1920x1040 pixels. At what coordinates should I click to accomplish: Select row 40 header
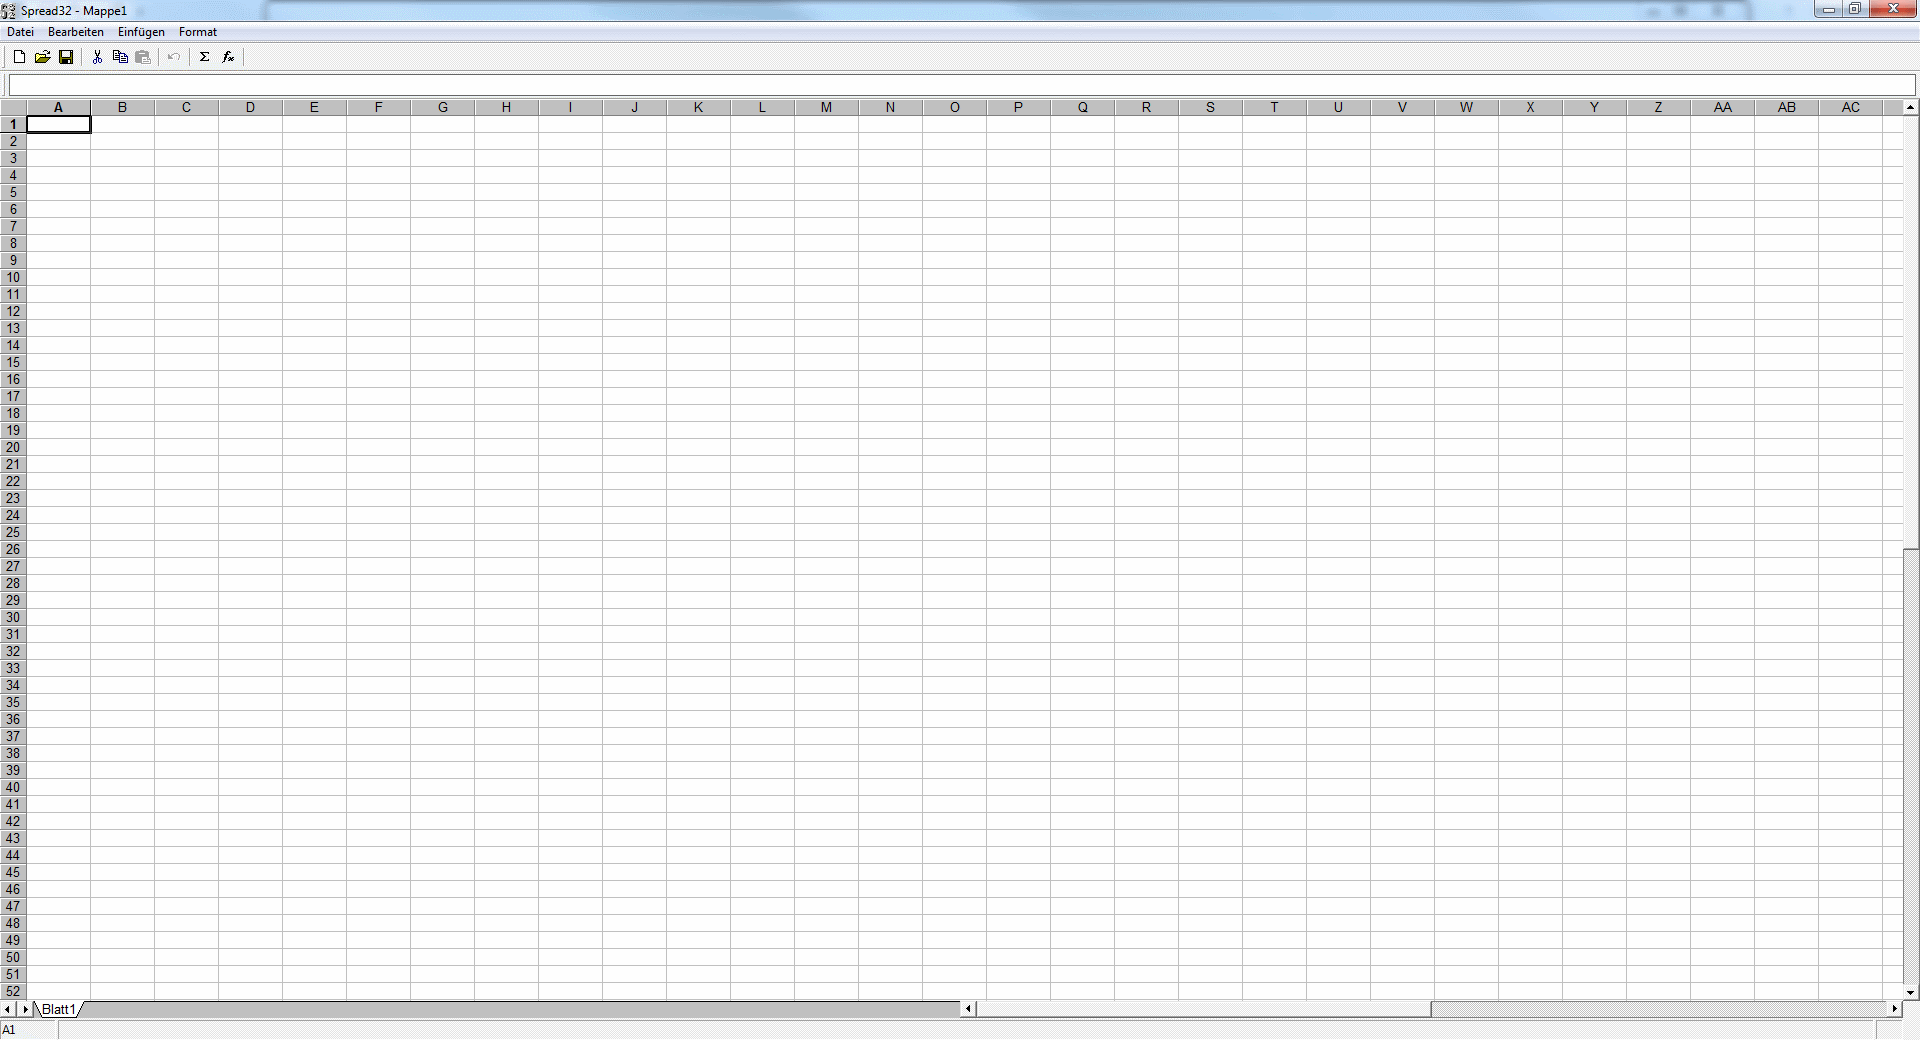(x=13, y=787)
